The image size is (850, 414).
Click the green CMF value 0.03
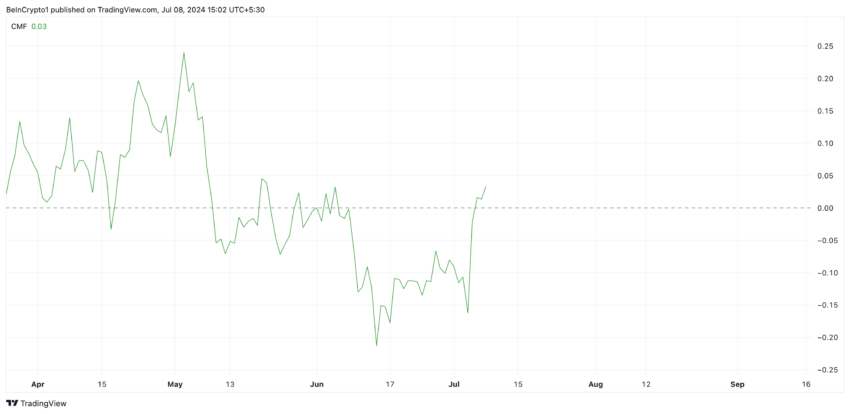tap(39, 26)
